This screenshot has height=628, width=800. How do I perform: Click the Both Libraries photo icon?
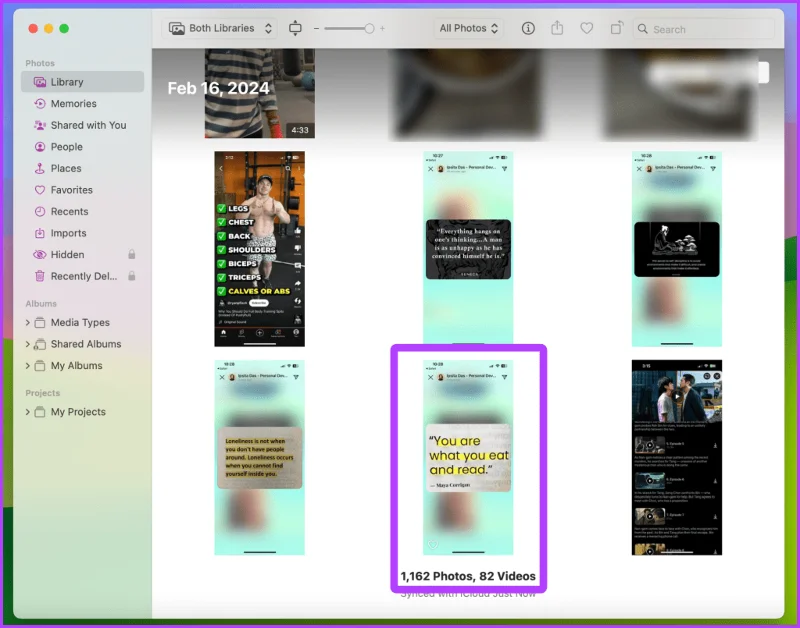[177, 29]
